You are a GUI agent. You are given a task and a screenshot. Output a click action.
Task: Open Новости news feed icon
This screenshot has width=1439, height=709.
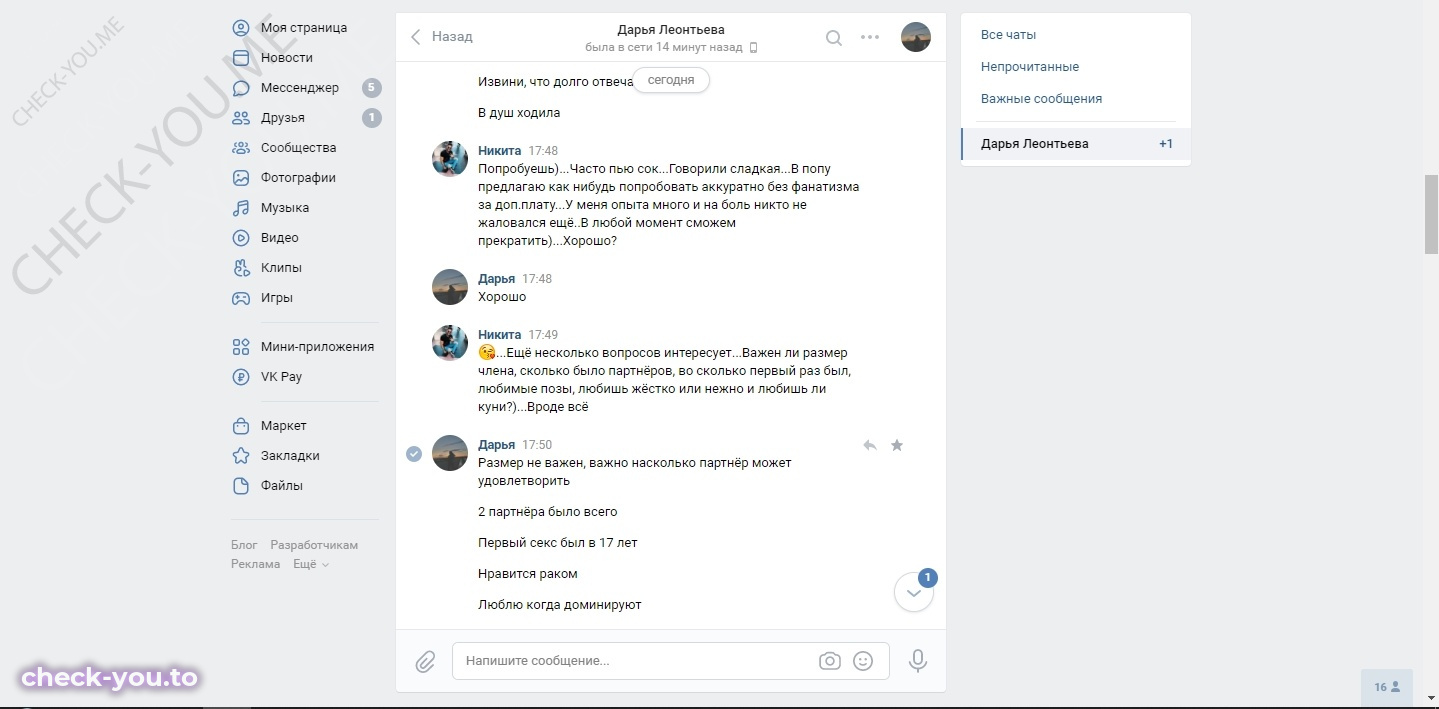click(241, 58)
